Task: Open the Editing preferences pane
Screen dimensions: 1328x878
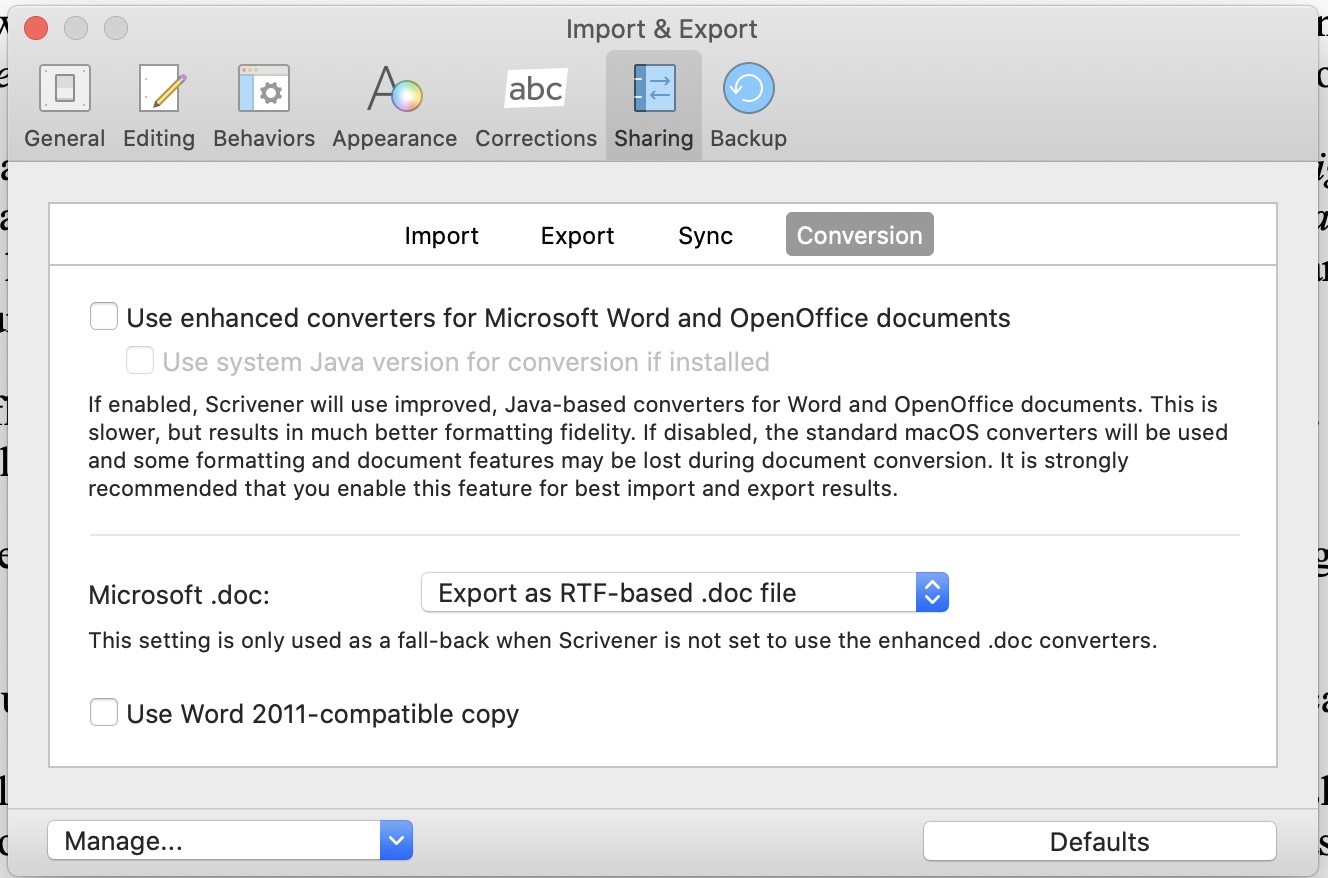Action: click(x=159, y=106)
